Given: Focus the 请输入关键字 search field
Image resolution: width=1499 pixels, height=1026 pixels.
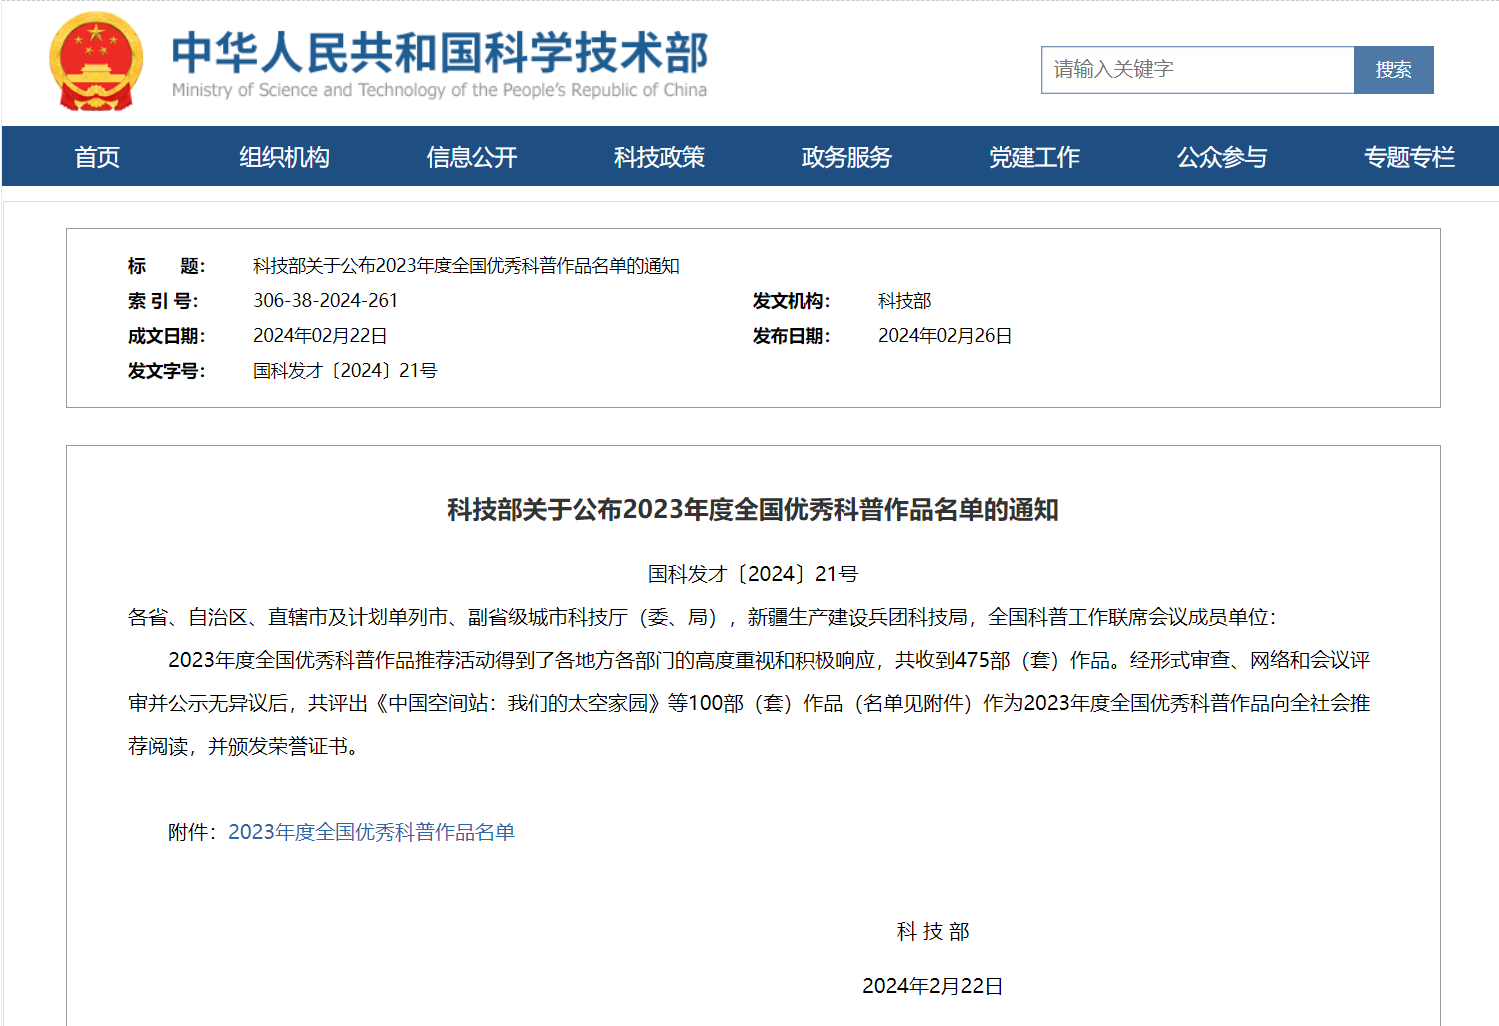Looking at the screenshot, I should [x=1197, y=70].
